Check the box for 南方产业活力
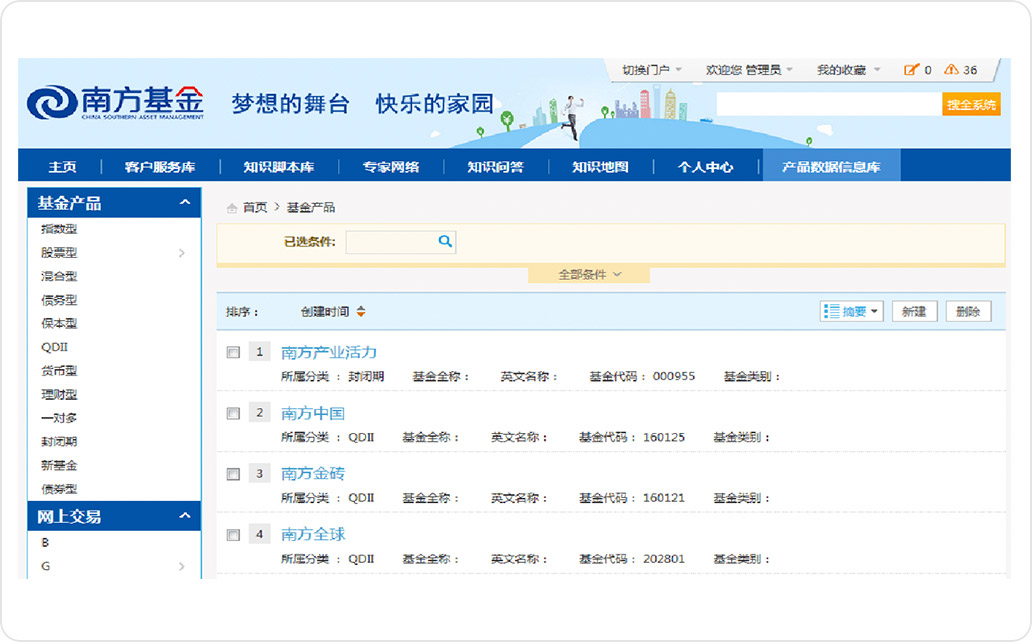 pos(233,353)
